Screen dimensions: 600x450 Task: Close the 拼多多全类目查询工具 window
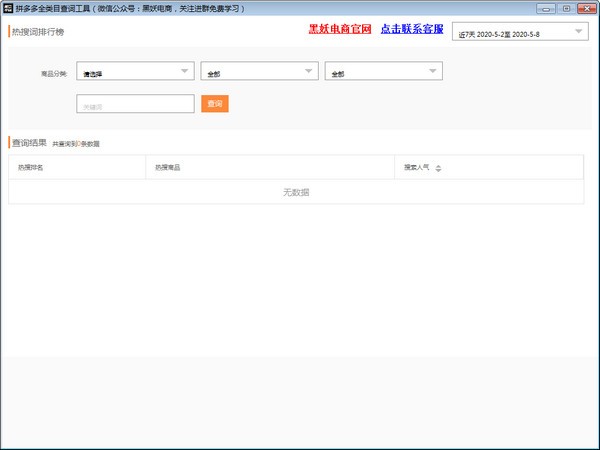586,7
